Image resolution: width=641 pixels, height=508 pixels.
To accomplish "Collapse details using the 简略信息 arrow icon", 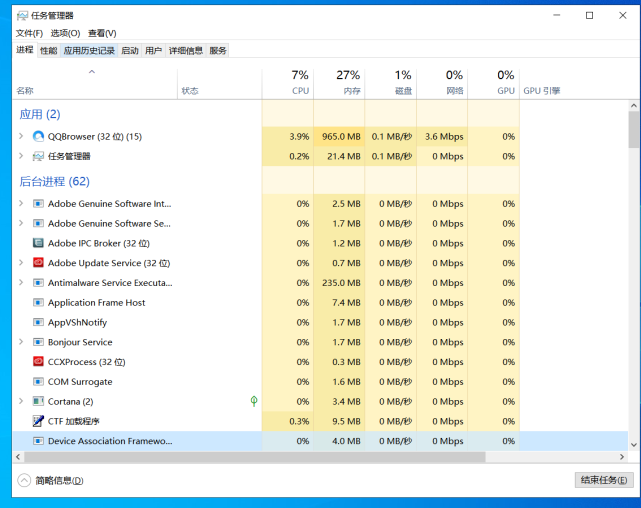I will pos(24,480).
